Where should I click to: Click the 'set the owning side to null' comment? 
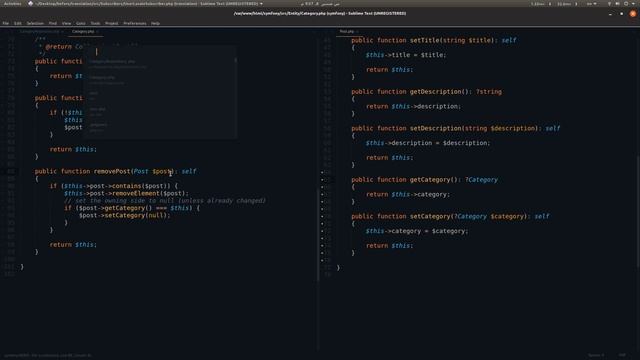165,201
